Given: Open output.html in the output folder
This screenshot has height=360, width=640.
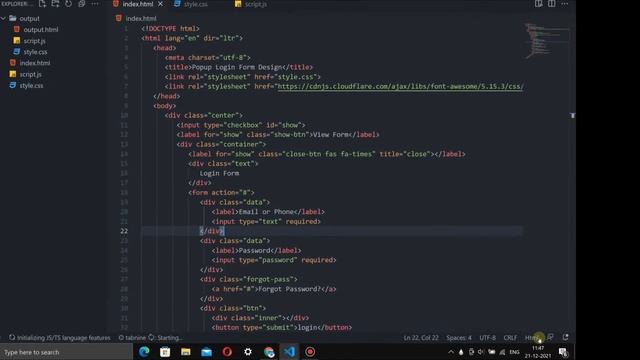Looking at the screenshot, I should pyautogui.click(x=41, y=29).
